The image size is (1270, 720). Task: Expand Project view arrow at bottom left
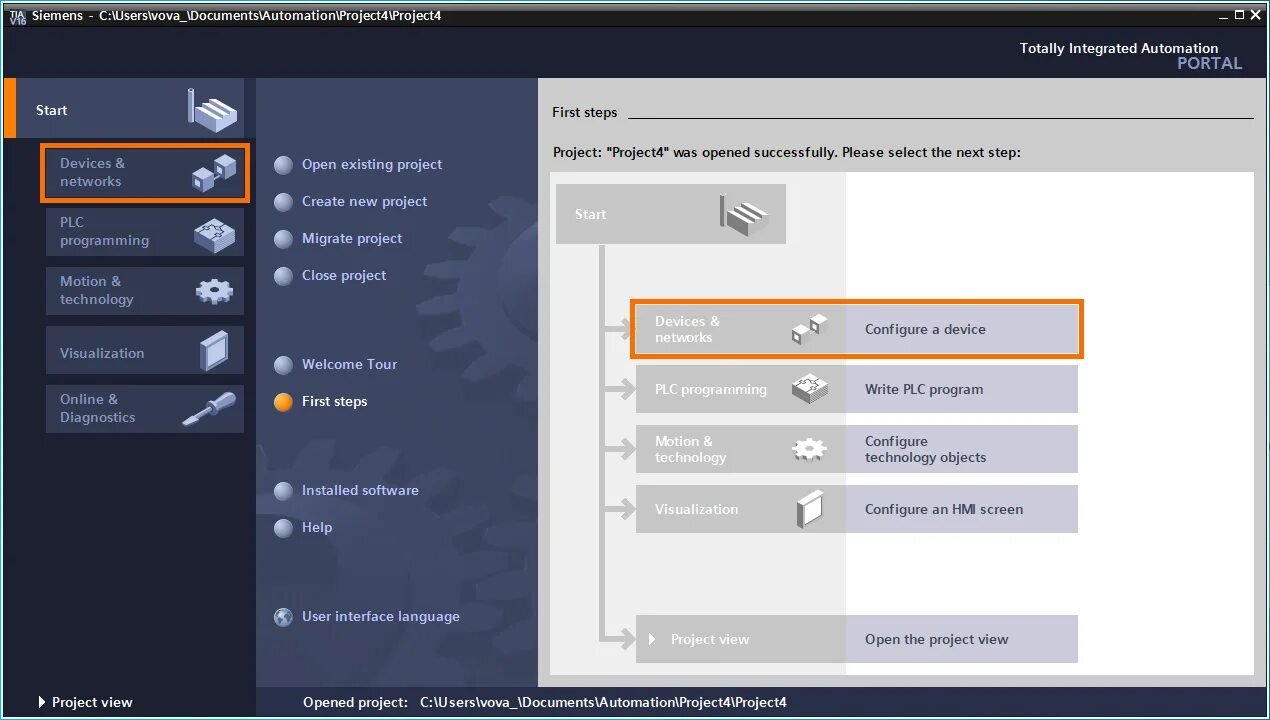point(42,702)
